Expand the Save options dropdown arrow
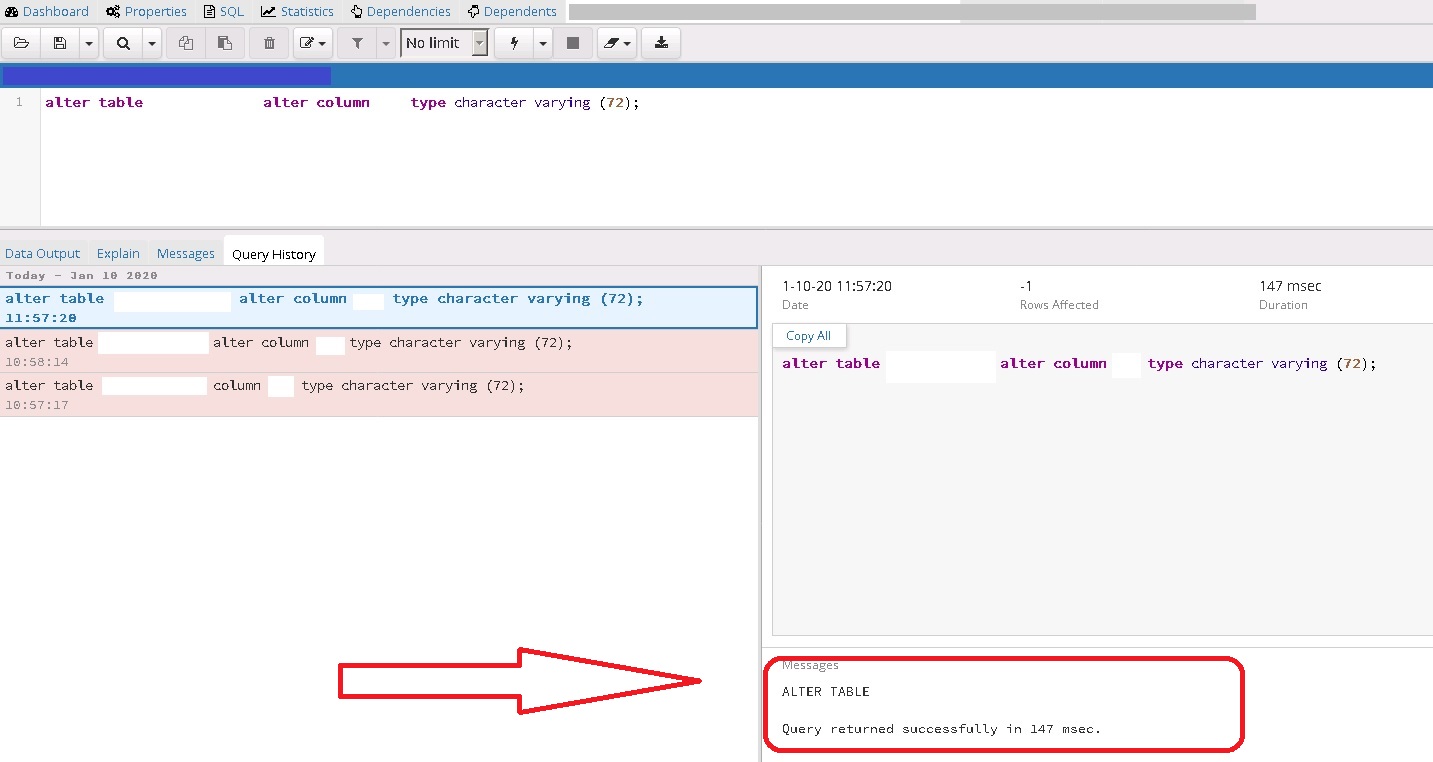Image resolution: width=1433 pixels, height=762 pixels. pyautogui.click(x=89, y=43)
